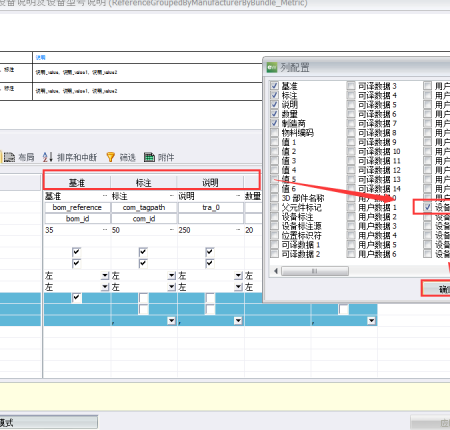Click the left arrow of the dialog scrollbar

276,271
